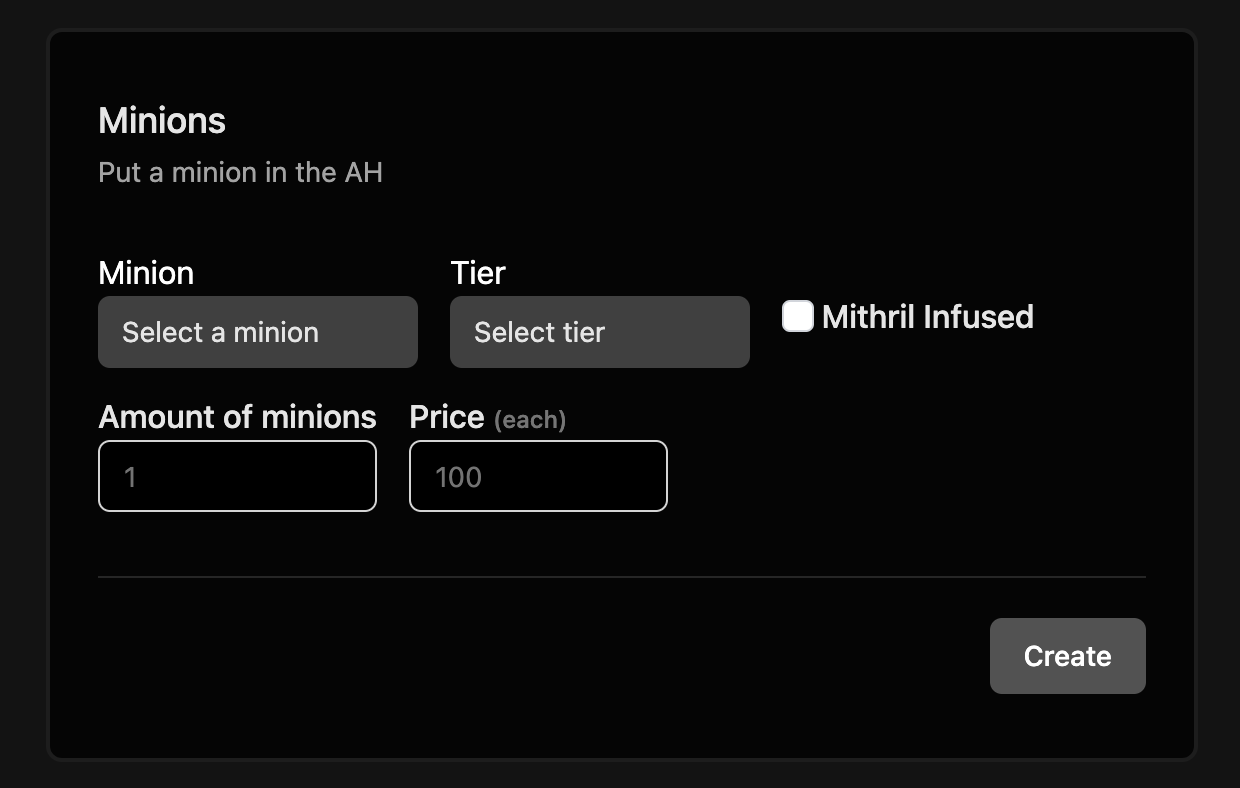Open the "Select a minion" dropdown
1240x788 pixels.
(x=257, y=332)
